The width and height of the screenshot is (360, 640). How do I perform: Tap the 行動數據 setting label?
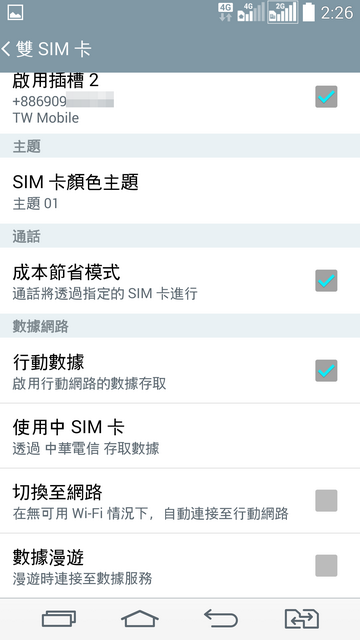coord(48,362)
